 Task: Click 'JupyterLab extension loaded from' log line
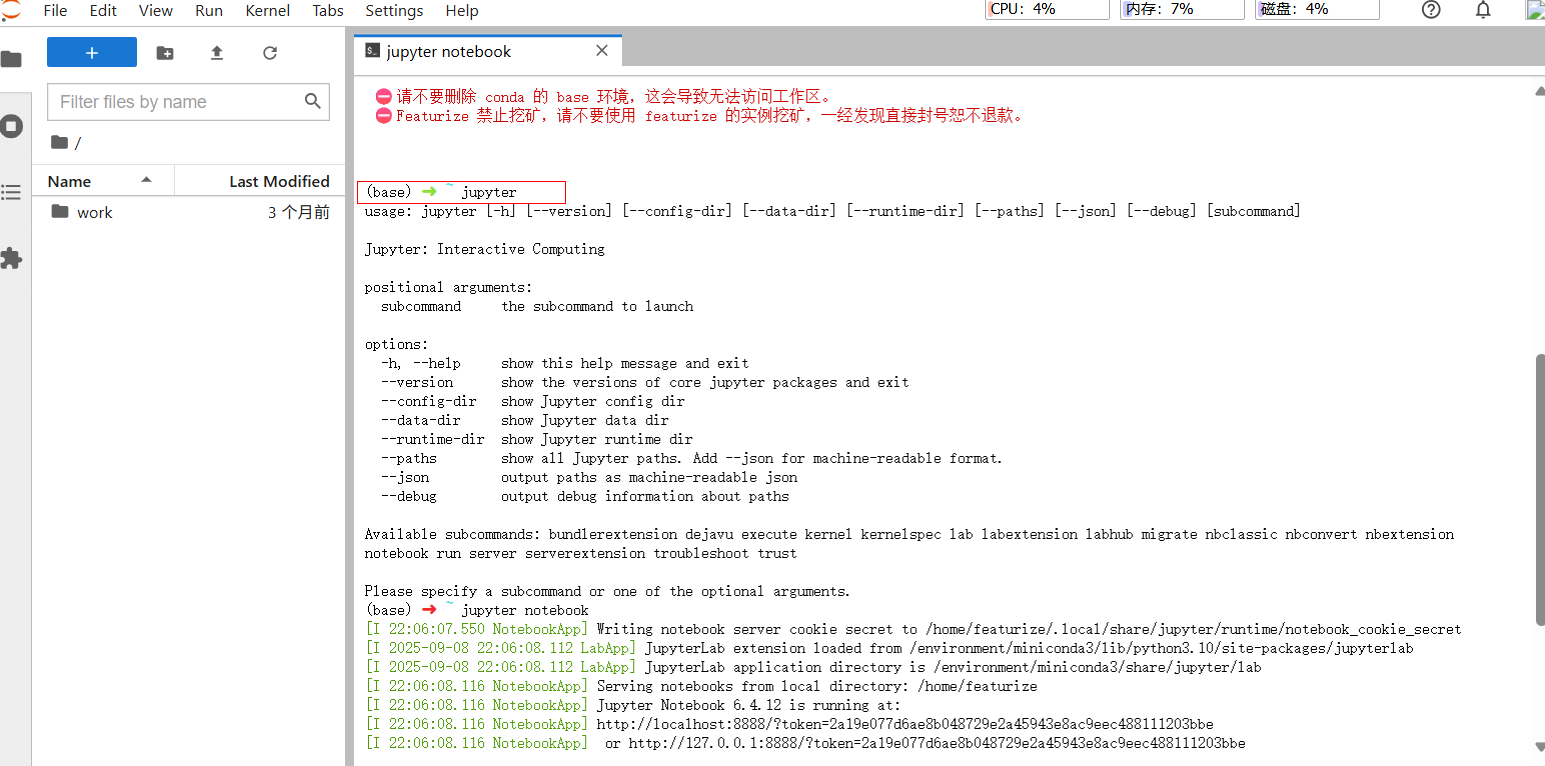point(889,648)
